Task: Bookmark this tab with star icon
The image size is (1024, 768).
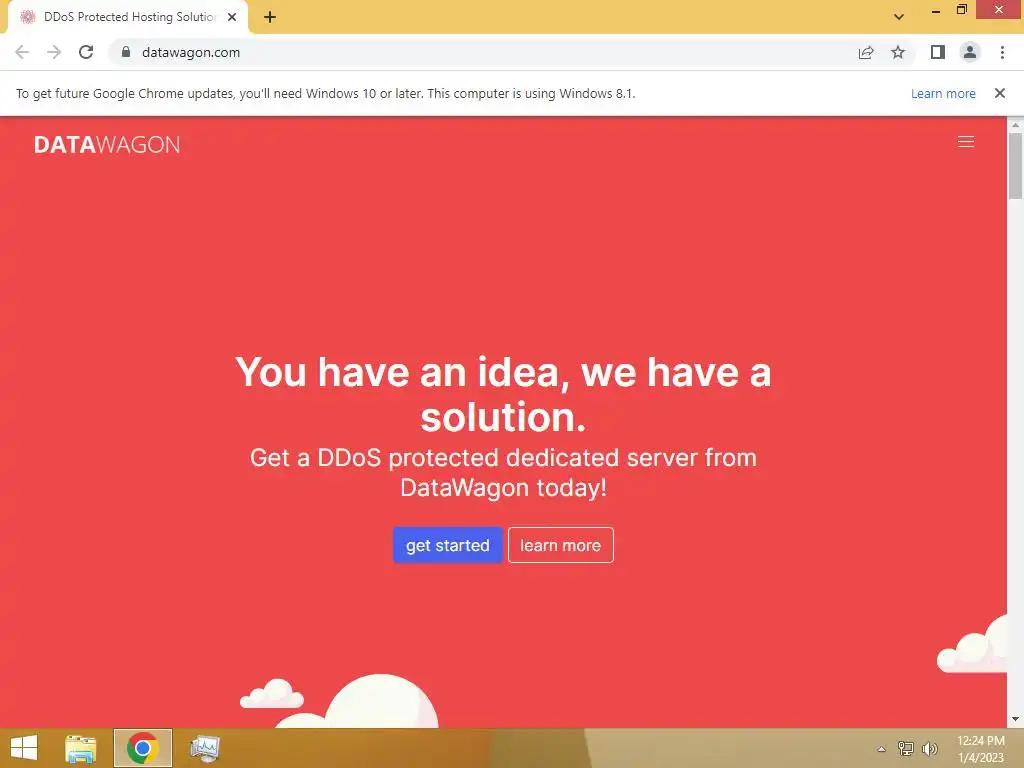Action: click(x=898, y=52)
